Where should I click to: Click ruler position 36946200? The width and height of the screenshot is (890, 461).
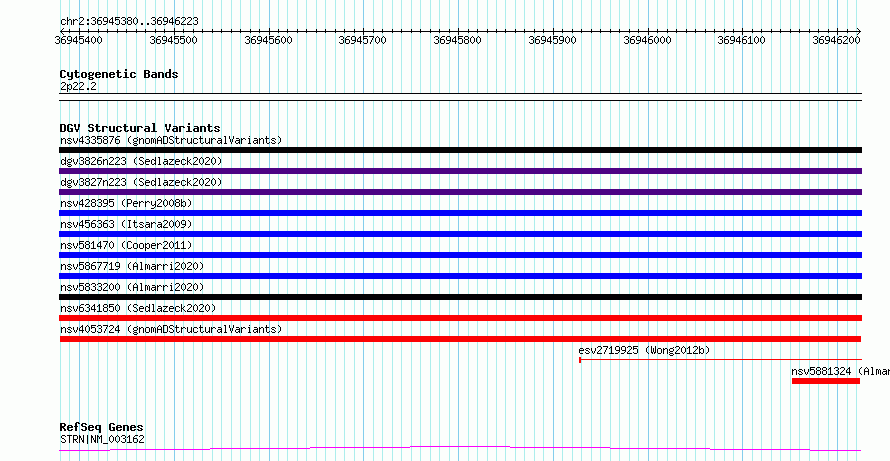pyautogui.click(x=837, y=40)
